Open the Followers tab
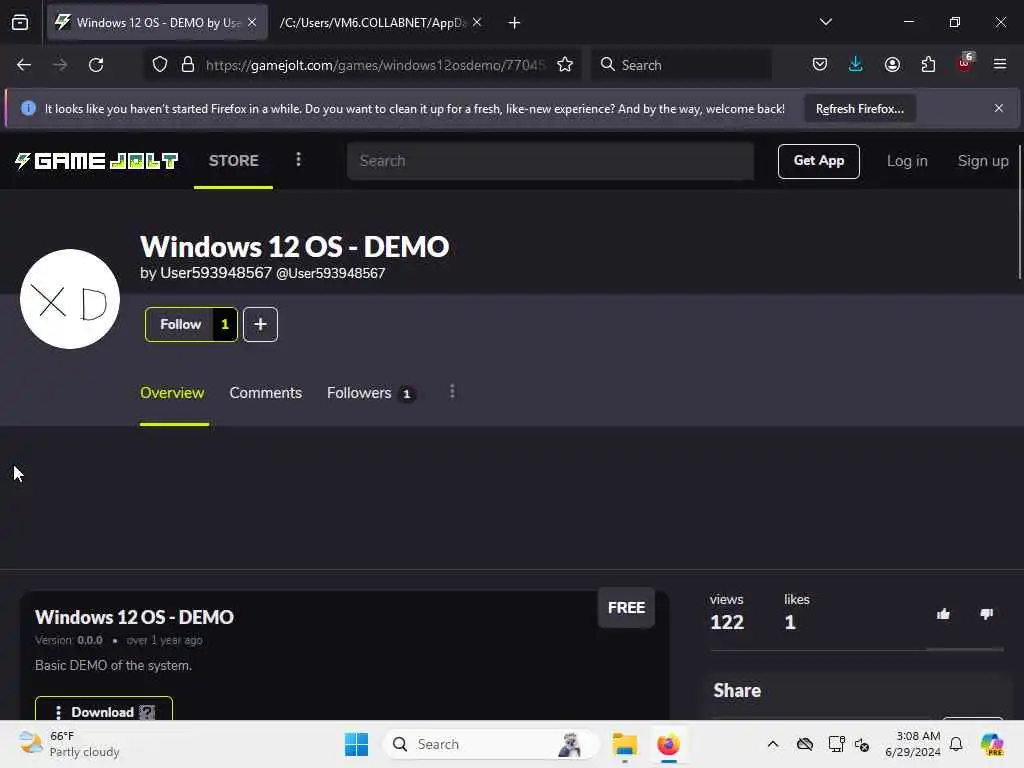Viewport: 1024px width, 768px height. tap(370, 393)
